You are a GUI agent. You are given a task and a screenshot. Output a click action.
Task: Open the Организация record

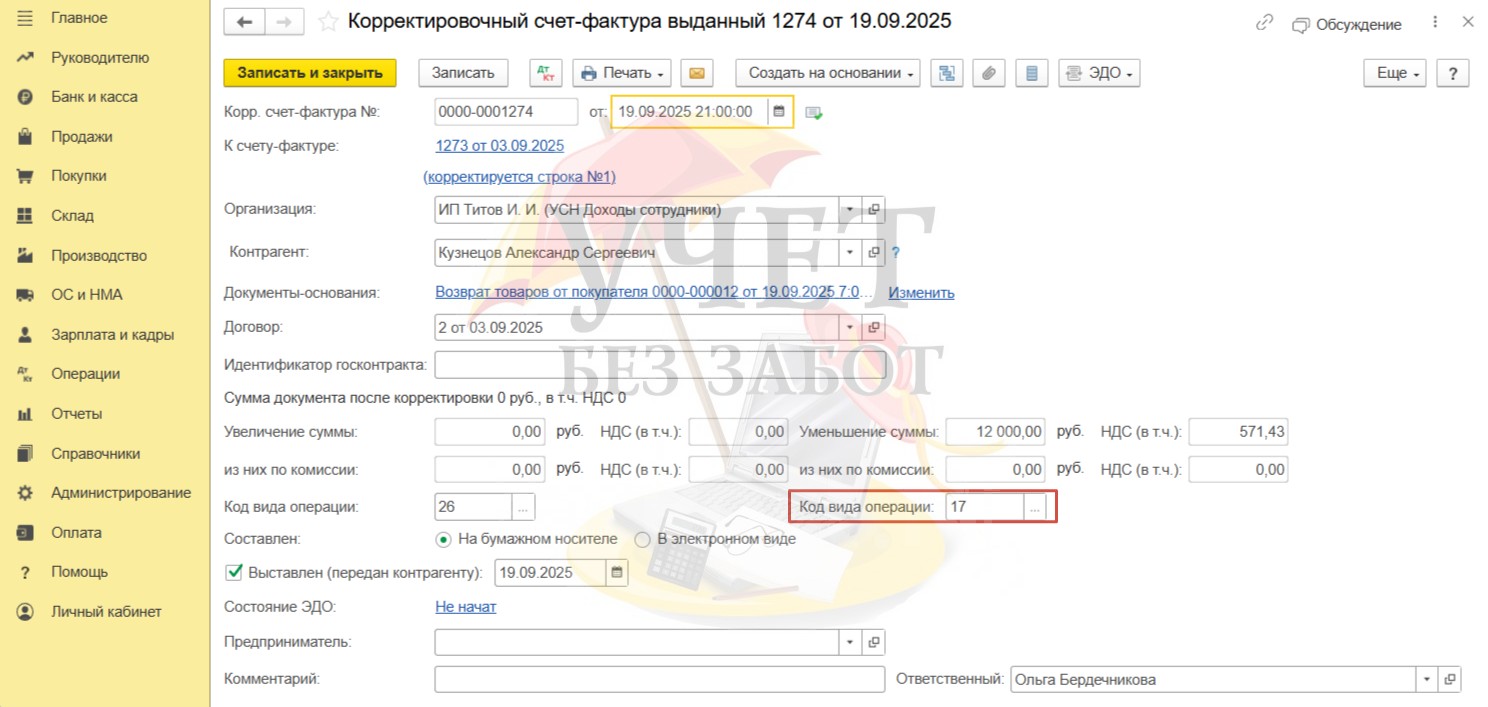coord(873,210)
